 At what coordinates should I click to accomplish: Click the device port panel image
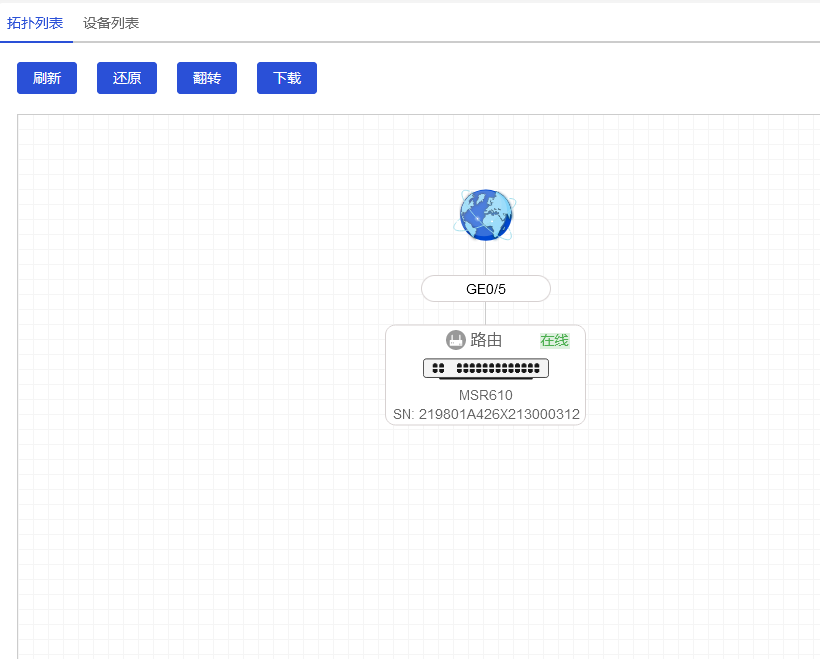tap(486, 368)
